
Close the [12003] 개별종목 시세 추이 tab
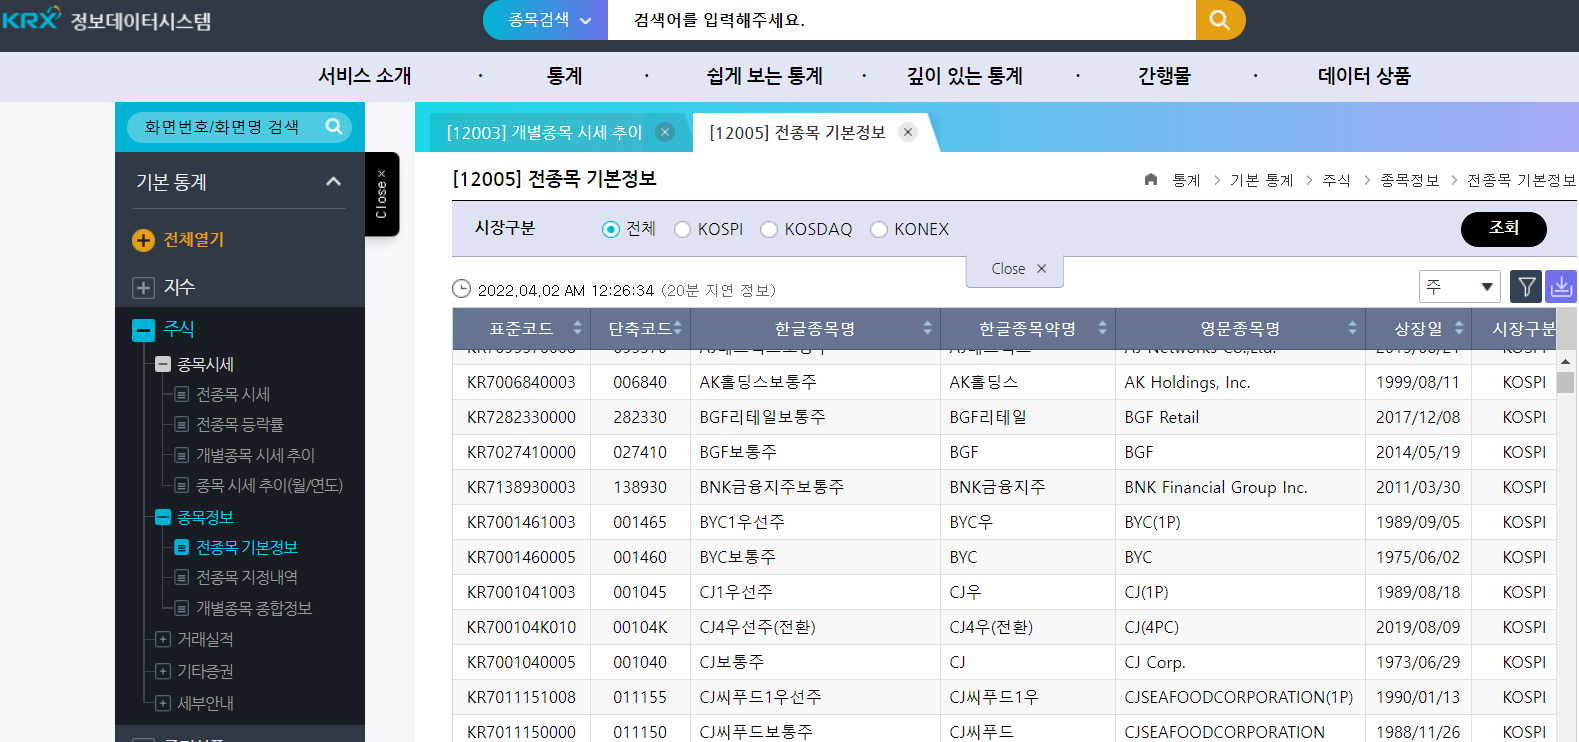coord(664,132)
